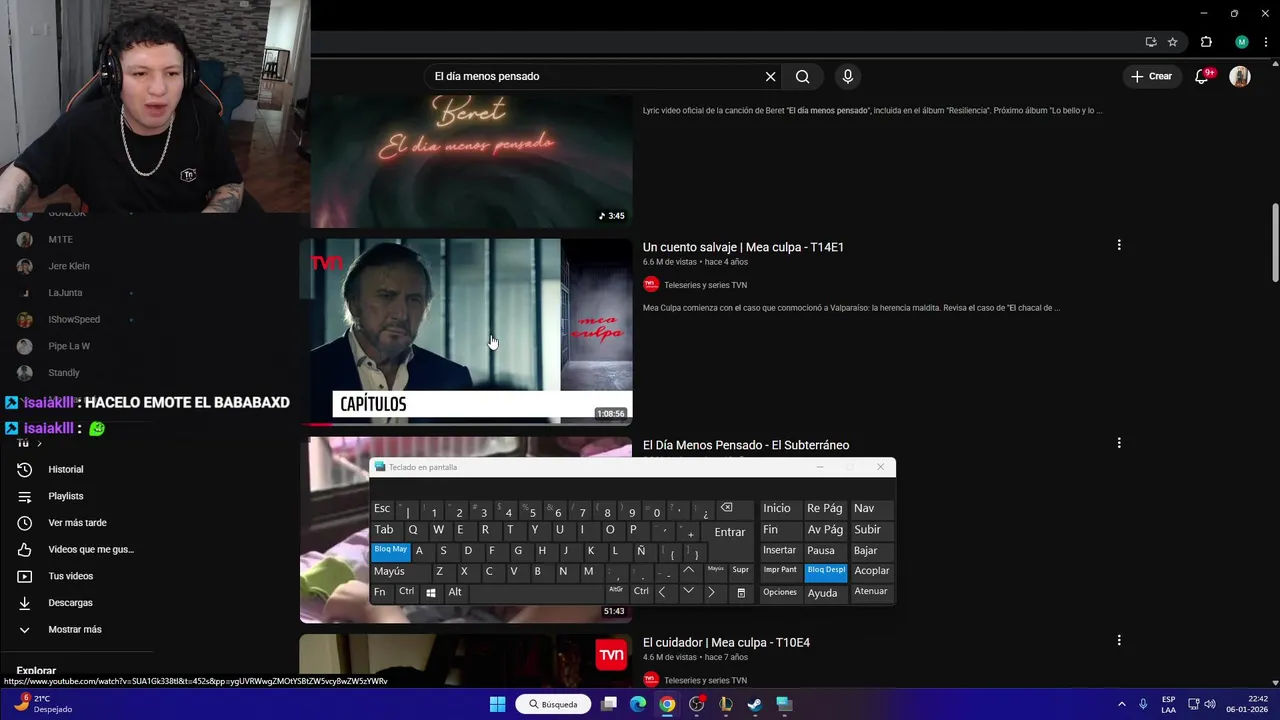Screen dimensions: 1280x720
Task: Toggle the right Ctrl key on the keyboard
Action: pos(641,592)
